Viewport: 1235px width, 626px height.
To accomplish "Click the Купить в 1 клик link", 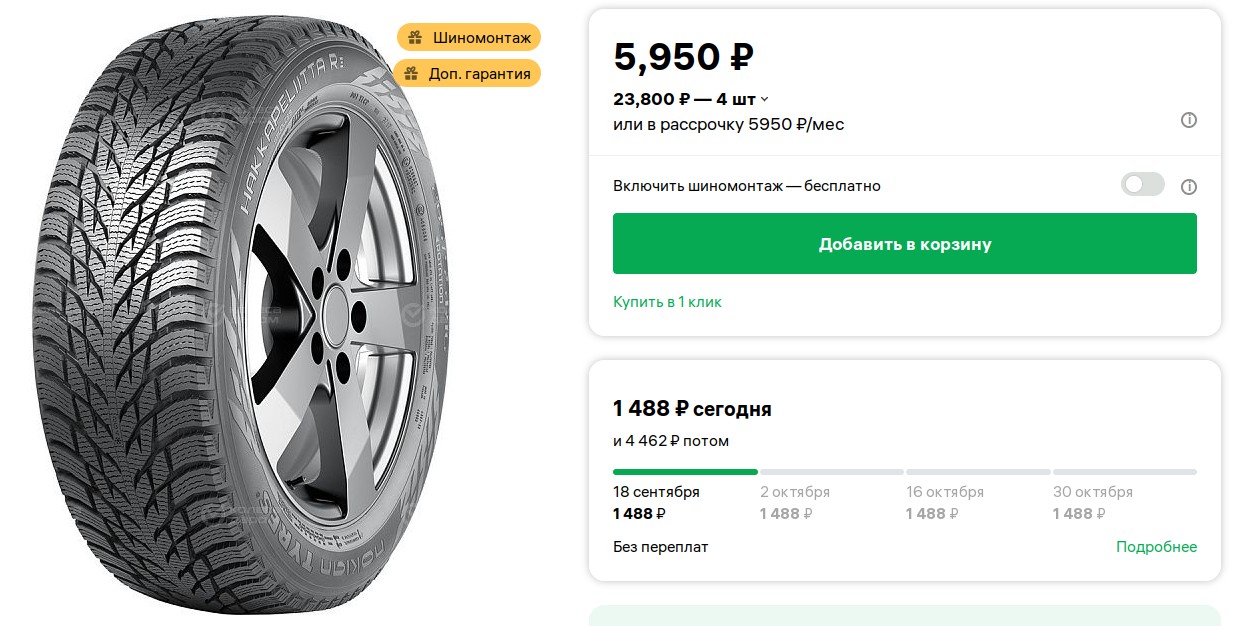I will click(667, 302).
